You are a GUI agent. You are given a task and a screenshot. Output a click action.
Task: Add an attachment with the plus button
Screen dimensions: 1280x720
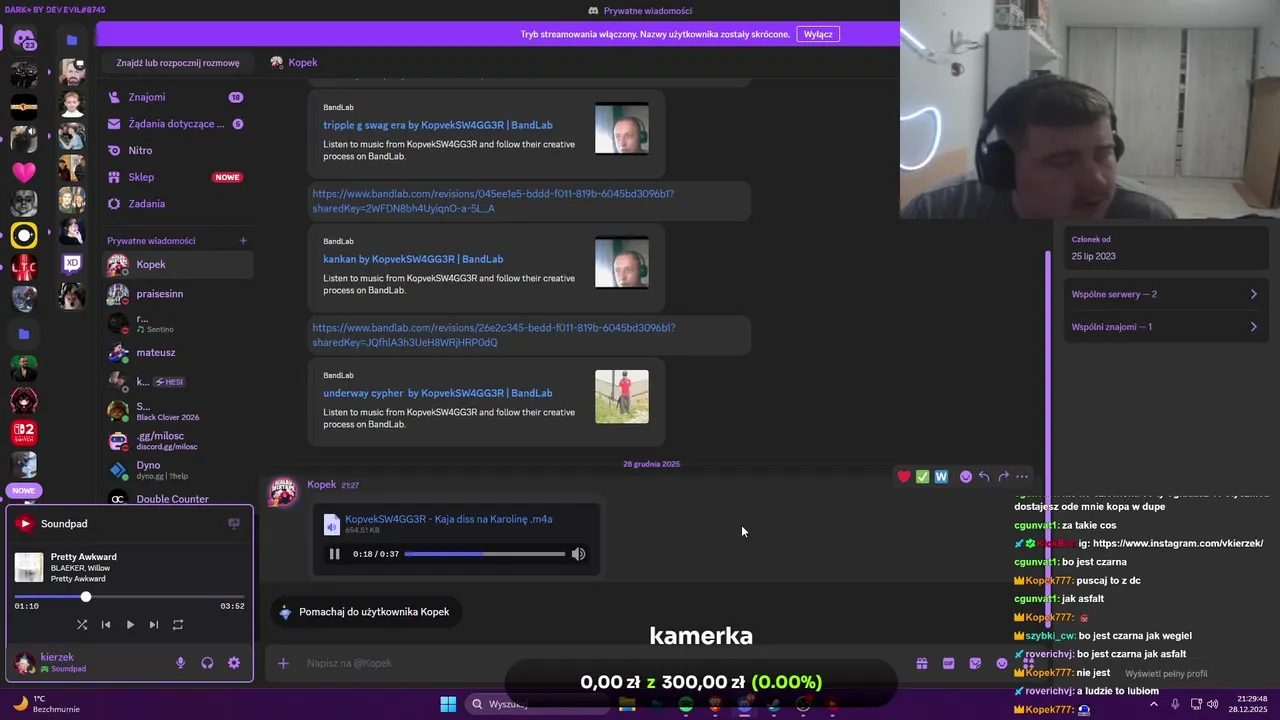[283, 663]
